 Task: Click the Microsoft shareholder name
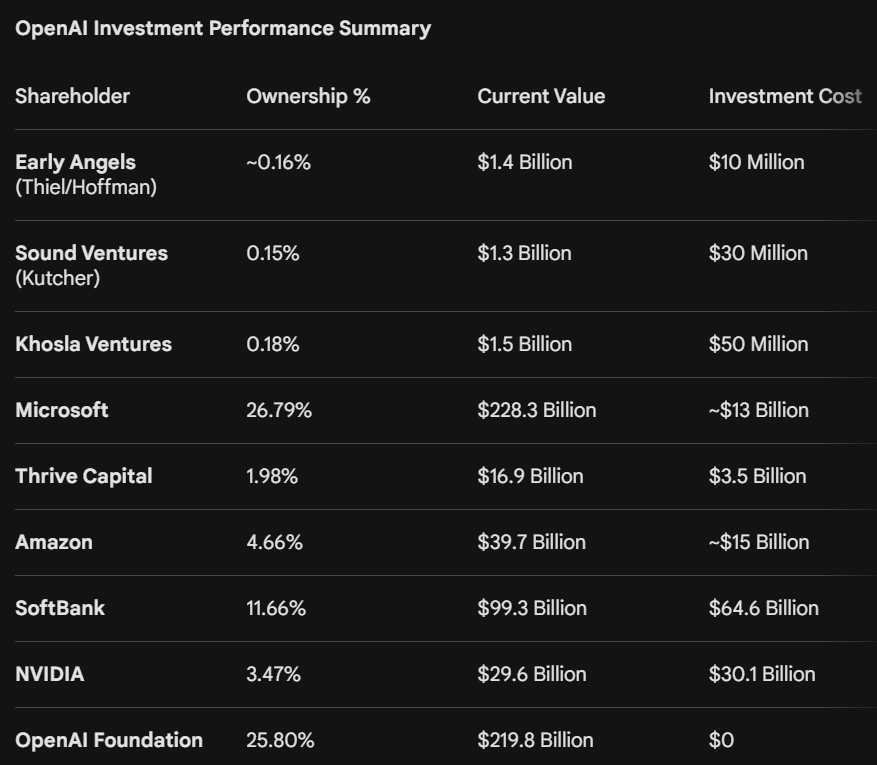pos(62,410)
